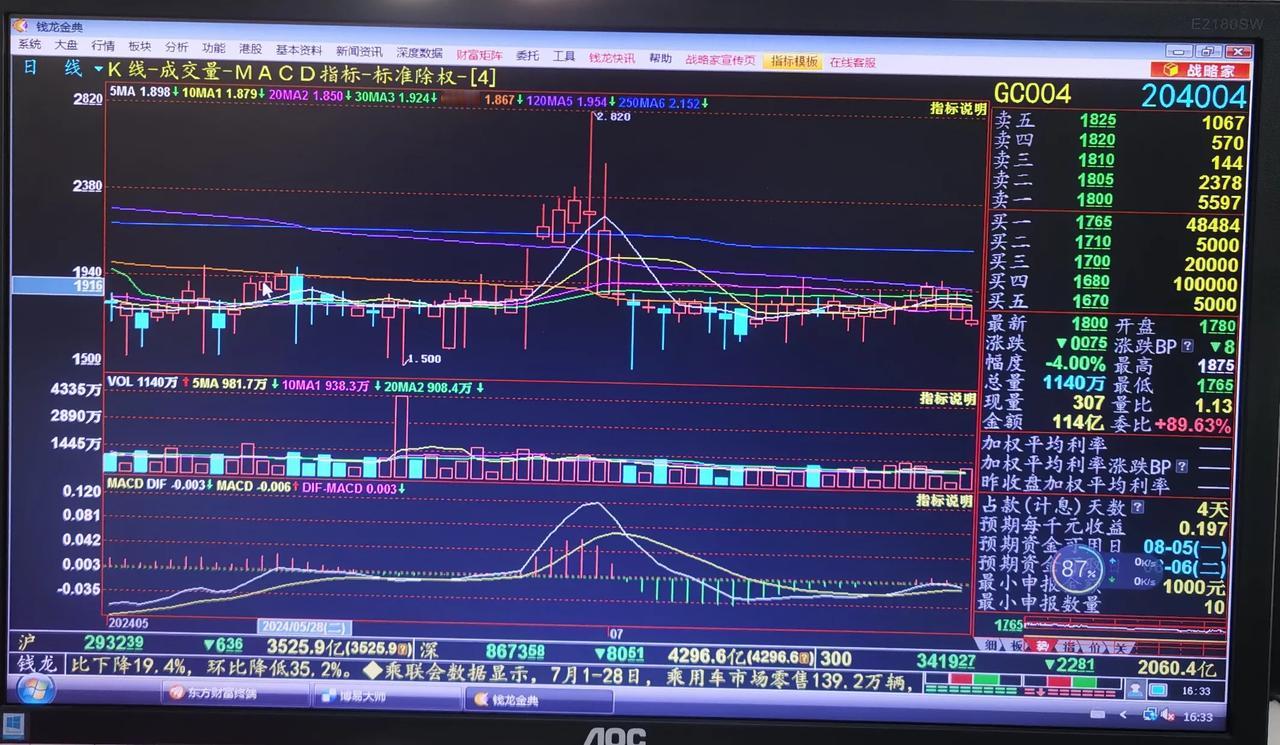The image size is (1280, 745).
Task: Open 指标说明 in MACD panel
Action: [x=945, y=500]
